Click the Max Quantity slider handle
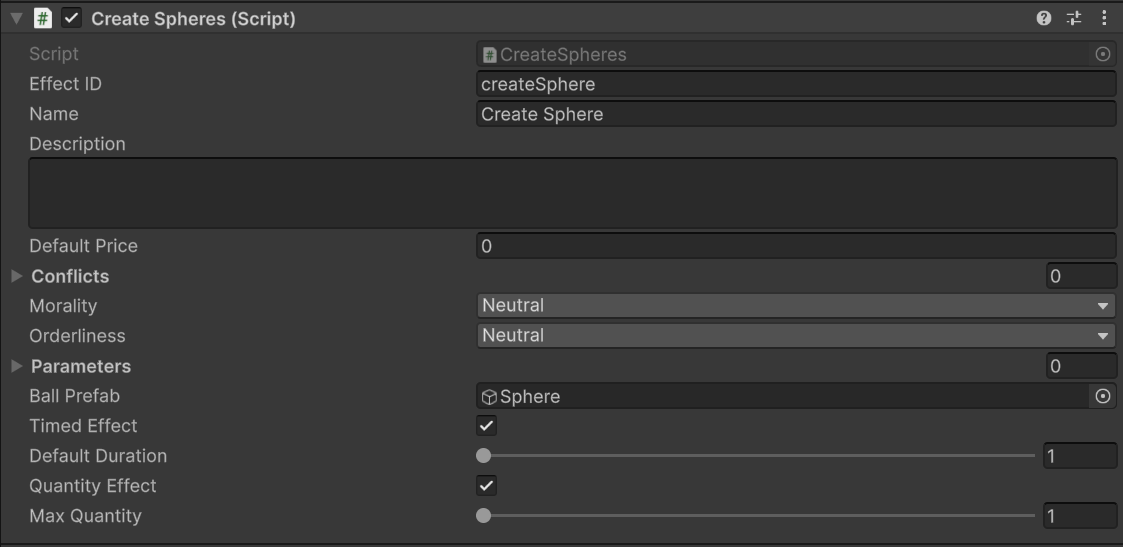The height and width of the screenshot is (547, 1123). click(x=483, y=516)
